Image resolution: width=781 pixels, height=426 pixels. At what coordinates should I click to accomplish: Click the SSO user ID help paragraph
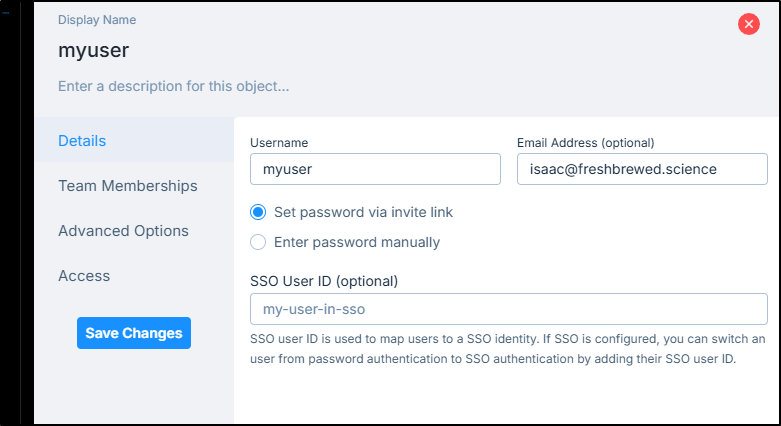tap(508, 349)
